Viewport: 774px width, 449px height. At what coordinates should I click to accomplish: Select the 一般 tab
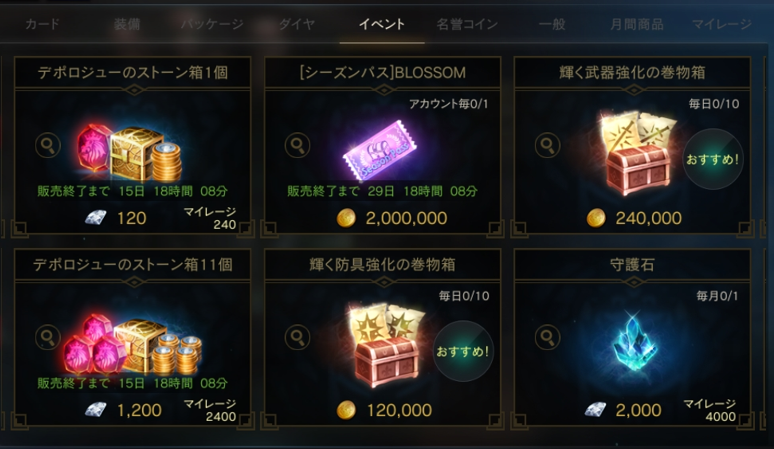(x=552, y=24)
